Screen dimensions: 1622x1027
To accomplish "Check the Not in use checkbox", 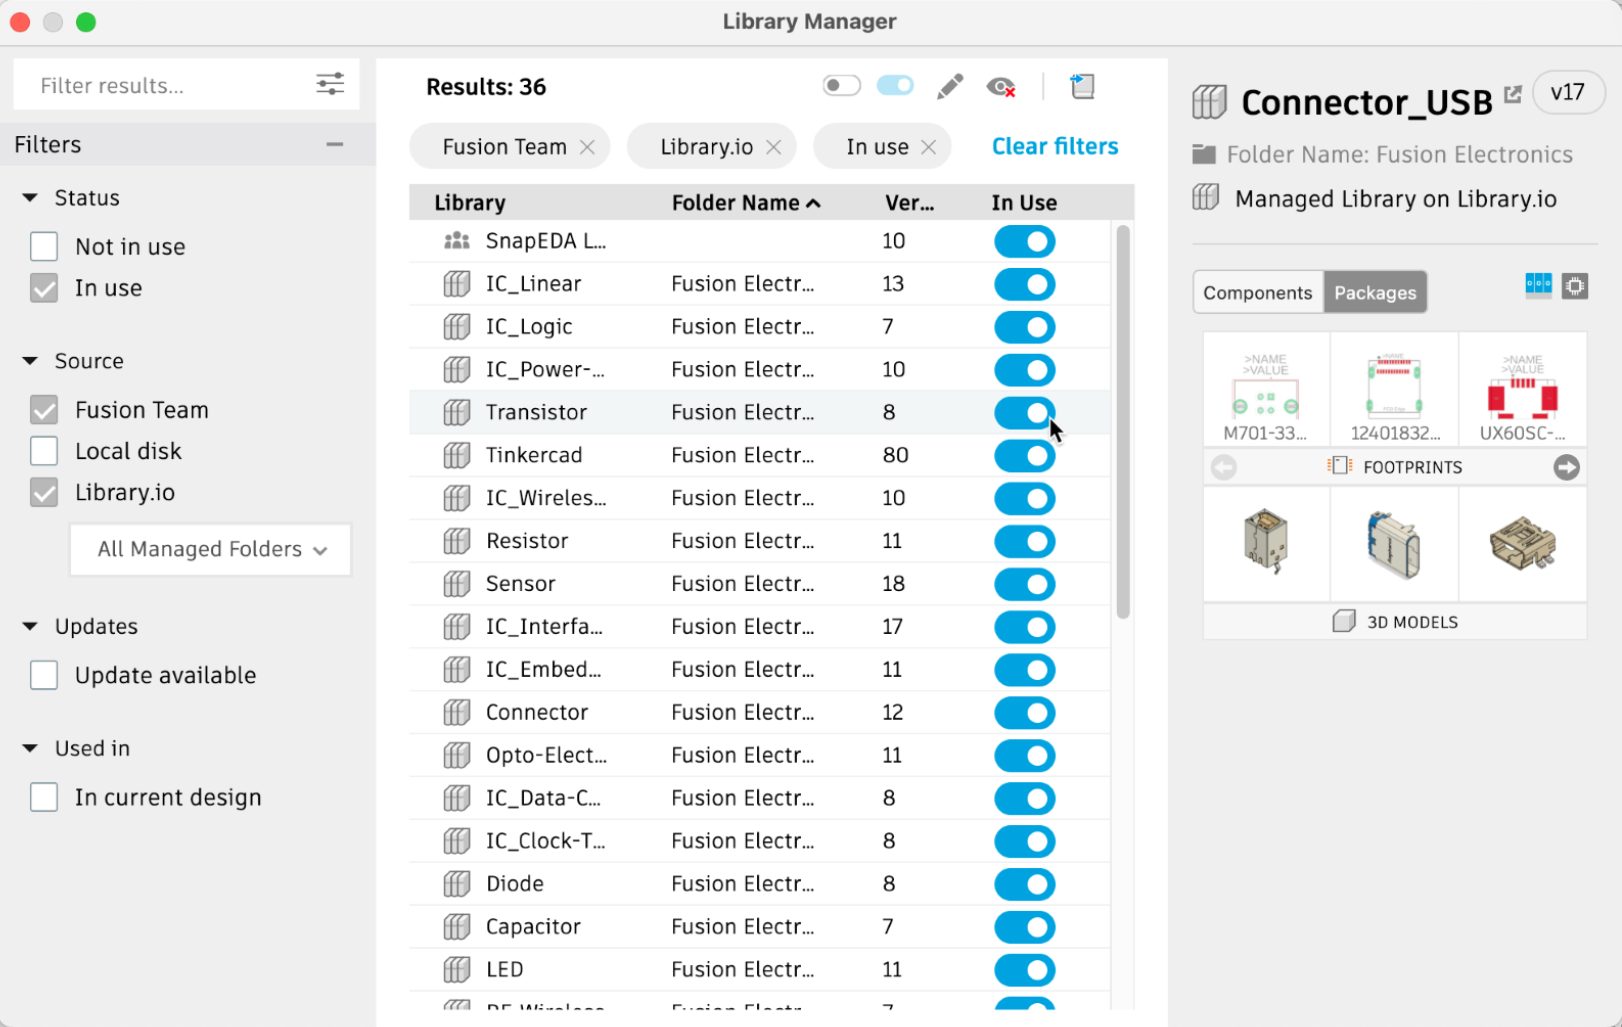I will [x=44, y=247].
